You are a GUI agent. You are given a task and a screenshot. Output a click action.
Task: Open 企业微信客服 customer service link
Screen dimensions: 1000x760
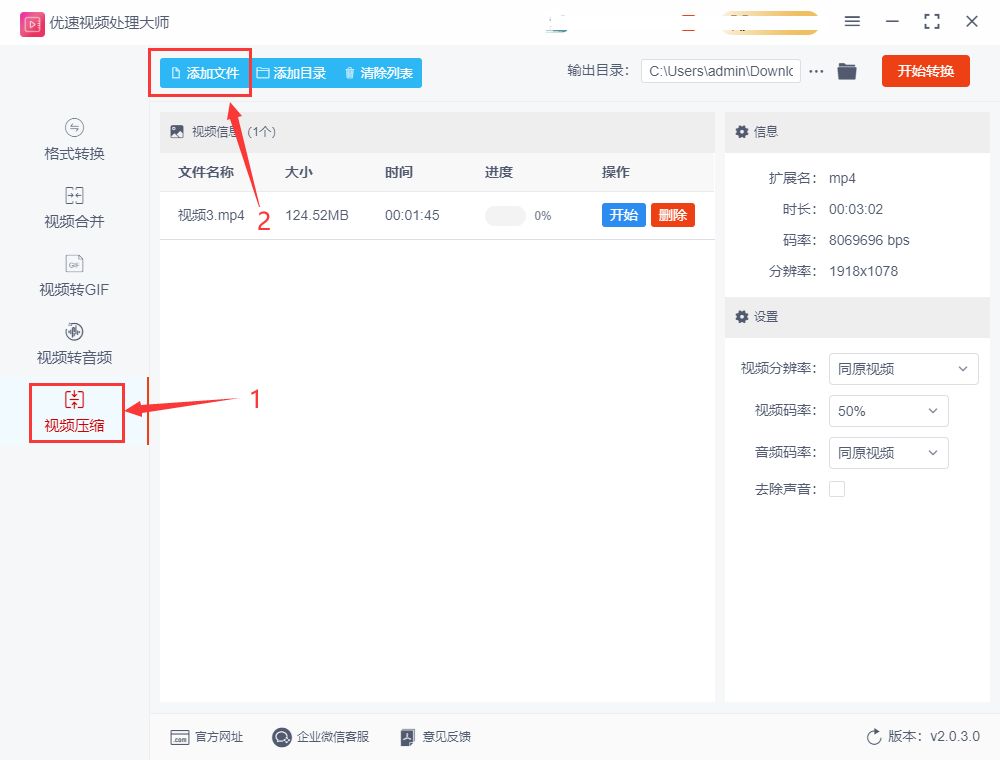[320, 737]
